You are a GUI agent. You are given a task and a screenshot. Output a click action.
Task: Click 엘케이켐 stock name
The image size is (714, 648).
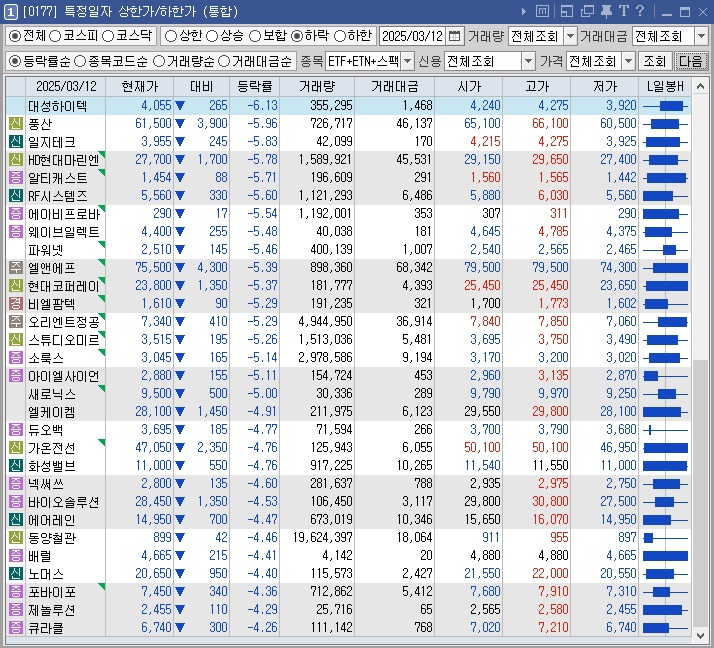[51, 412]
